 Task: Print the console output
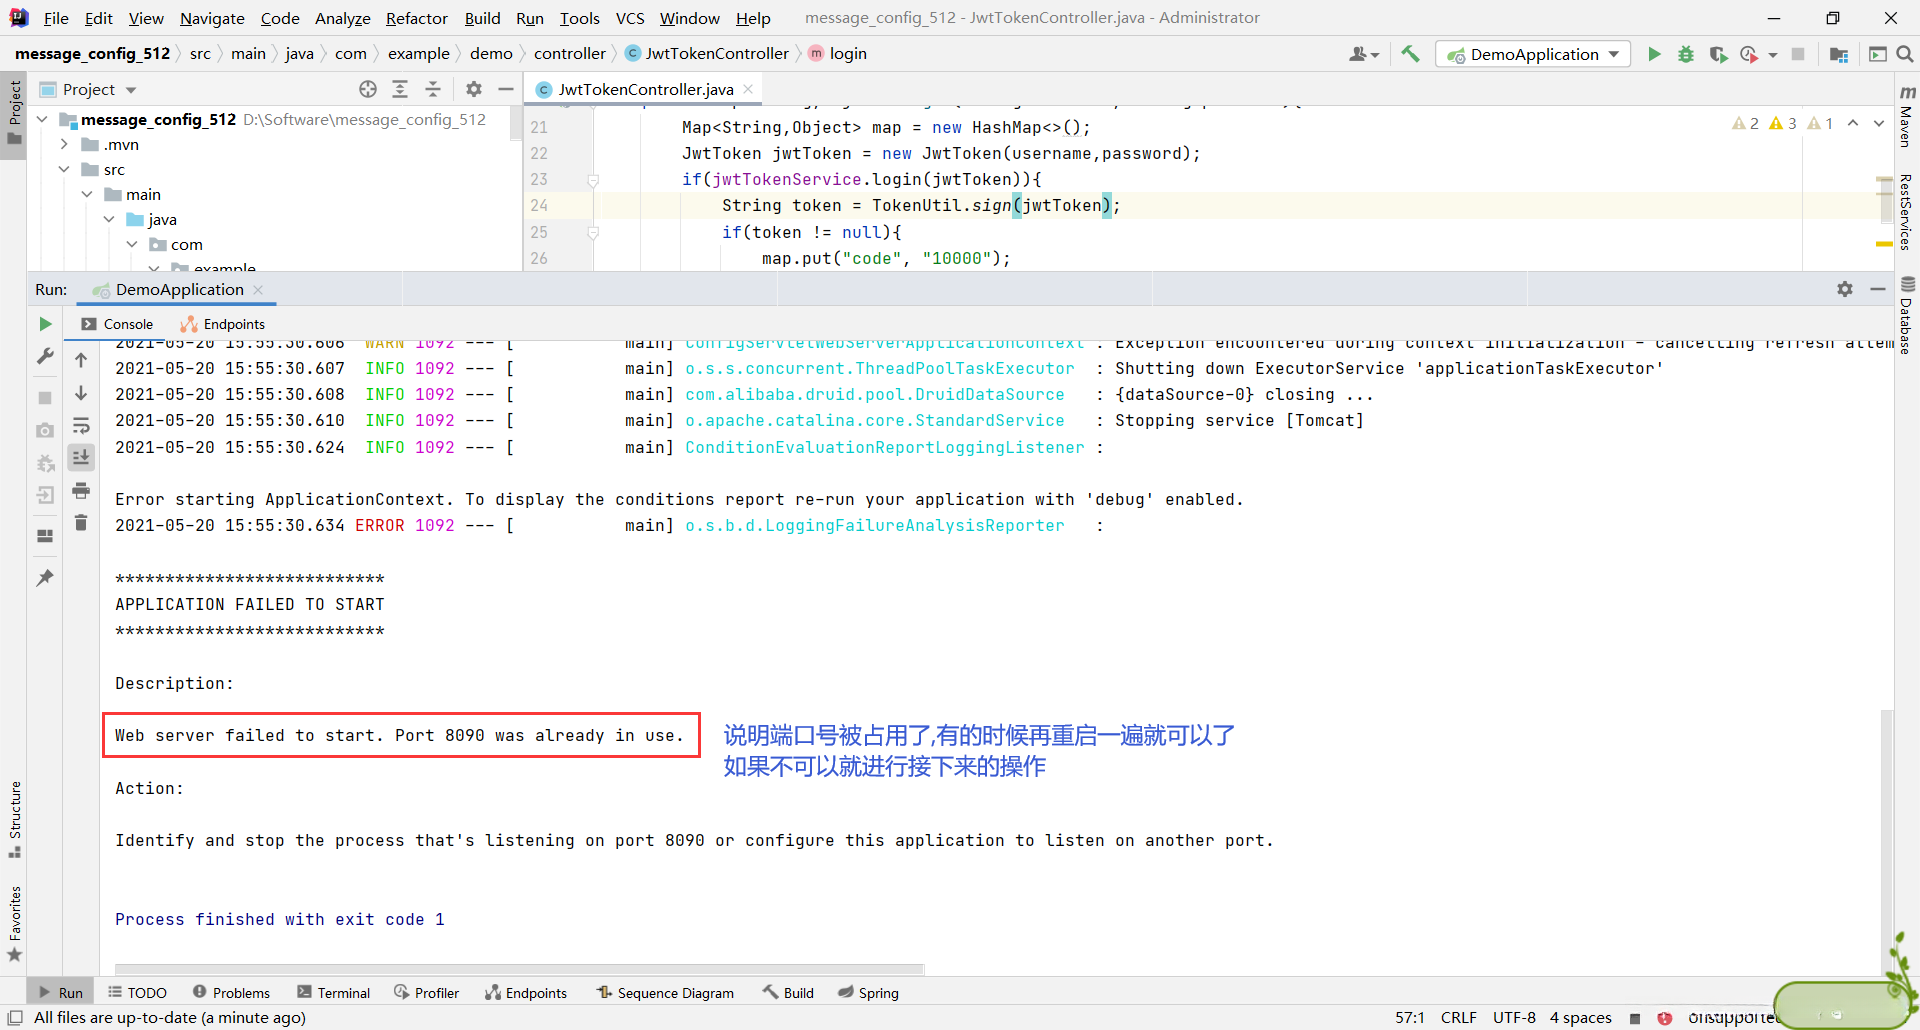81,490
